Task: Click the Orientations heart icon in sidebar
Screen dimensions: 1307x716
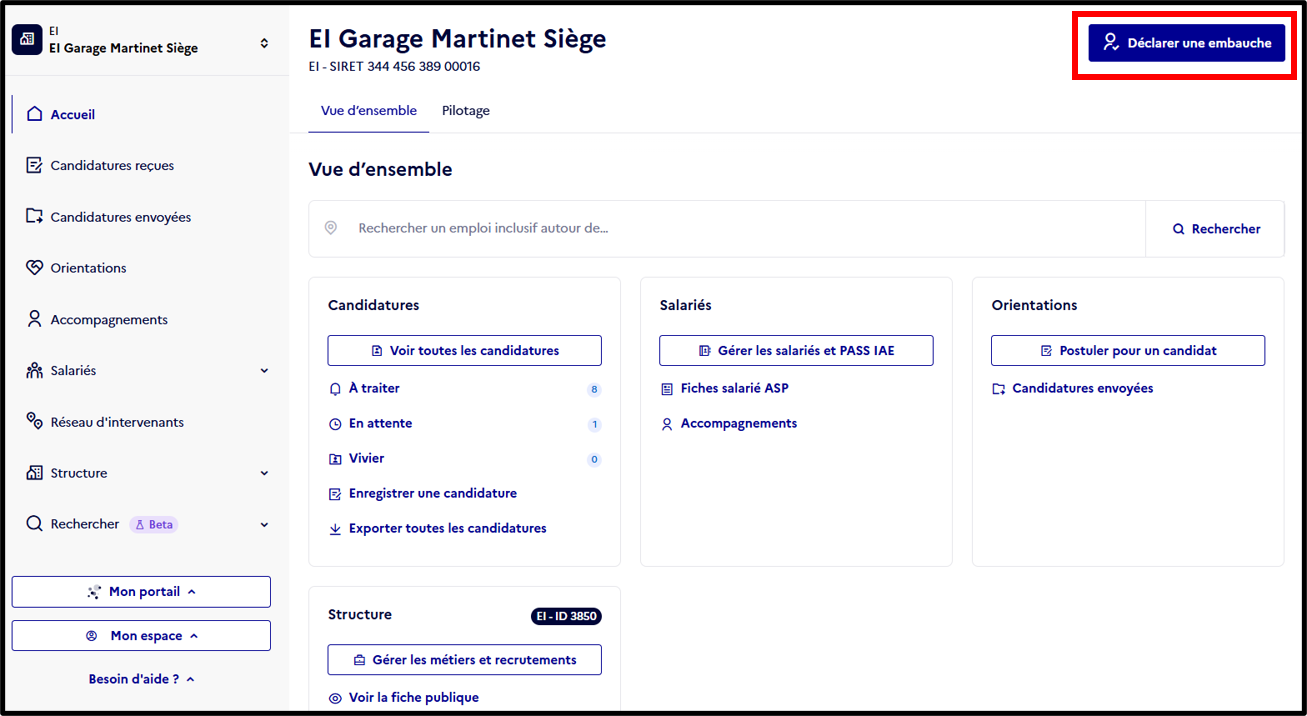Action: click(x=35, y=268)
